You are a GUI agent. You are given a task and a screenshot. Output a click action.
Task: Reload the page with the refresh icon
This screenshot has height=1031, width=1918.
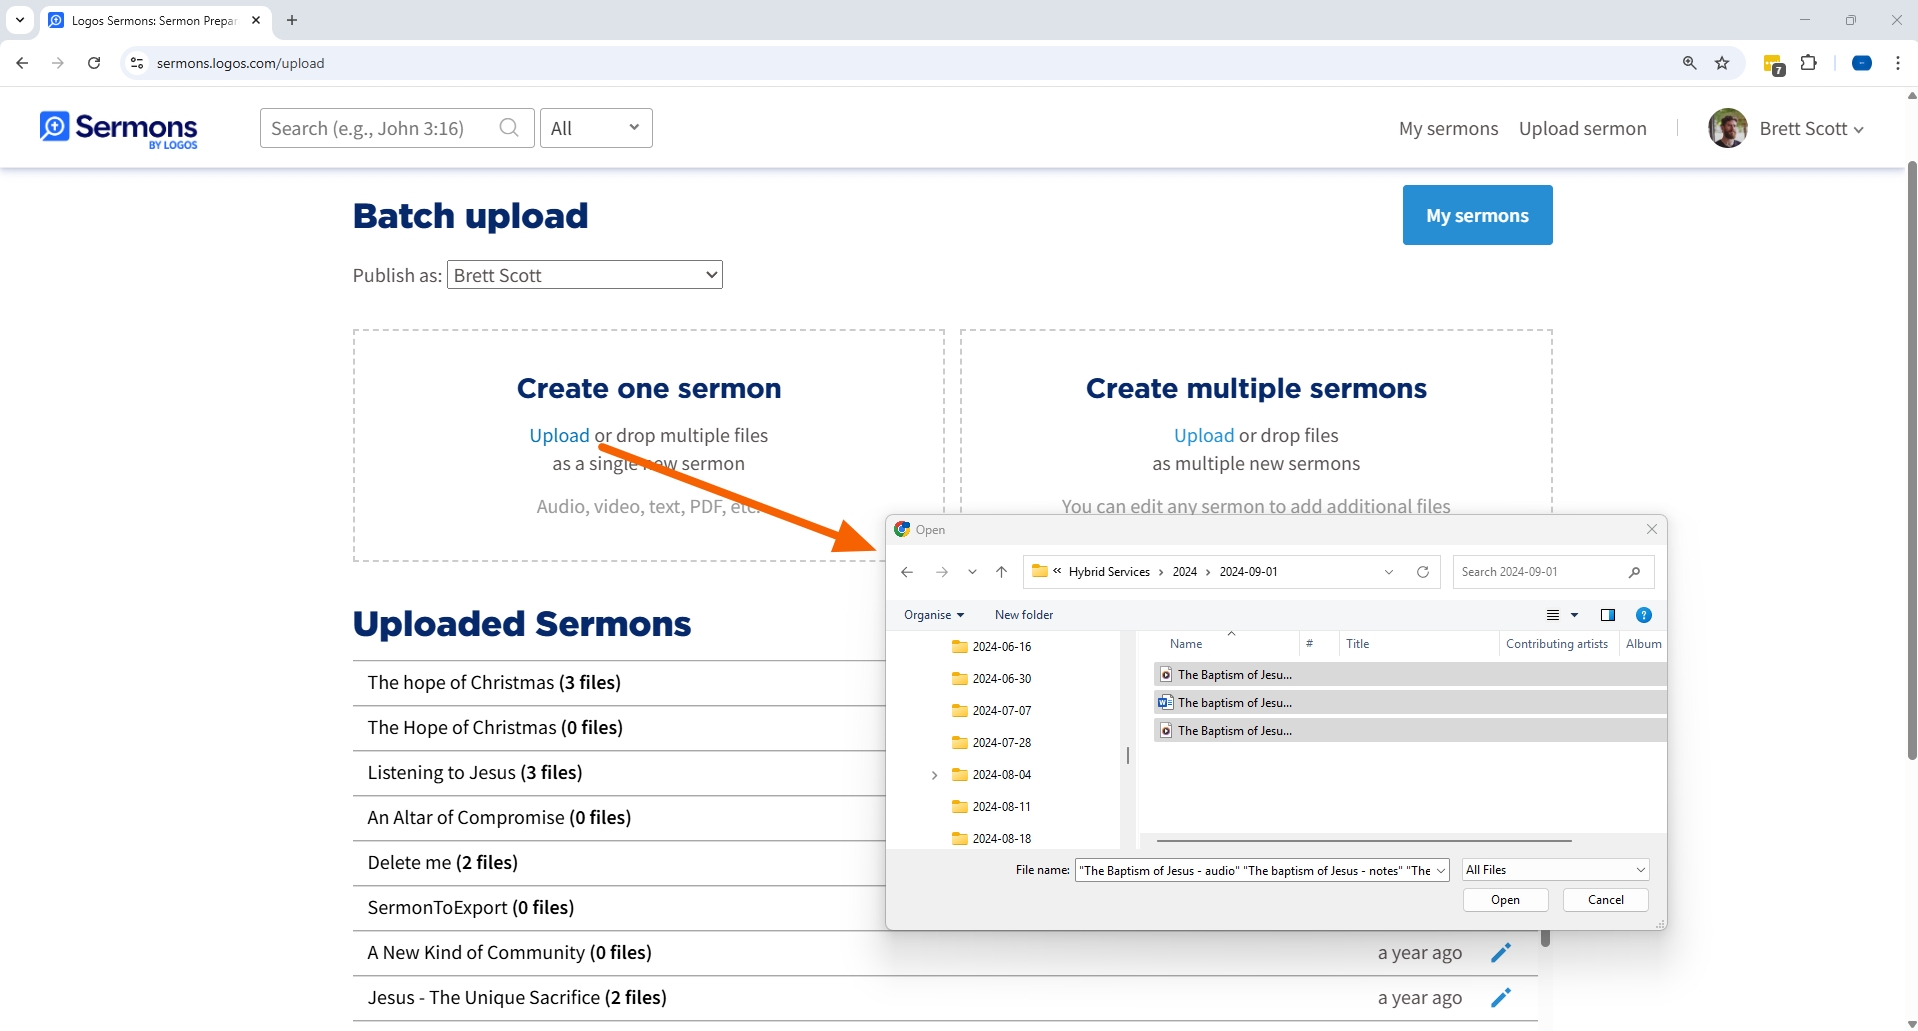pos(94,63)
